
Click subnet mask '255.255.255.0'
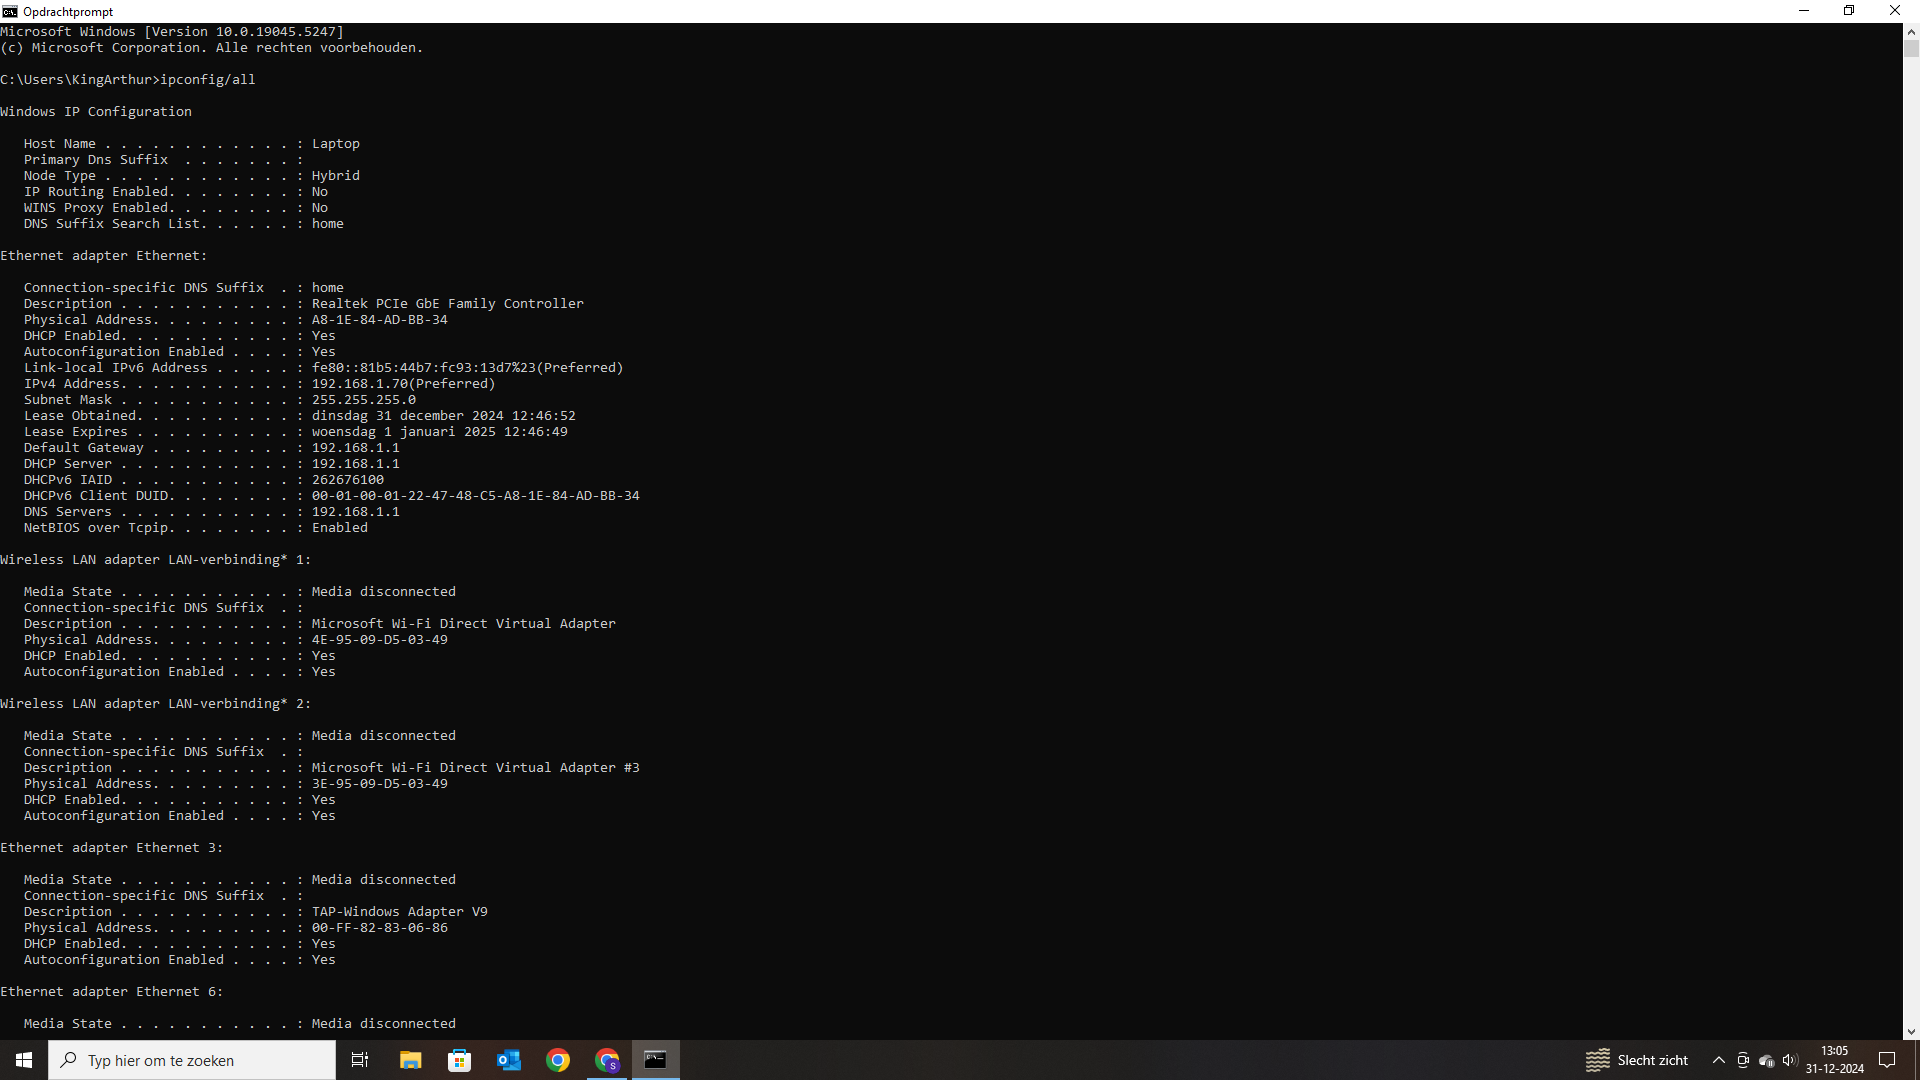364,399
